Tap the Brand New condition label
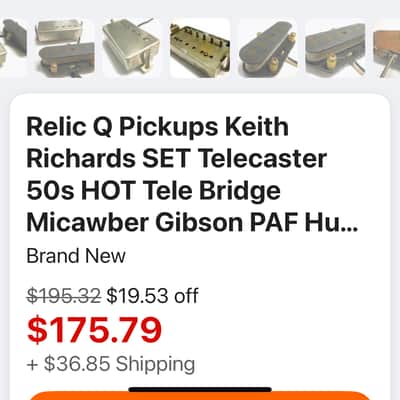The height and width of the screenshot is (400, 400). pos(76,256)
